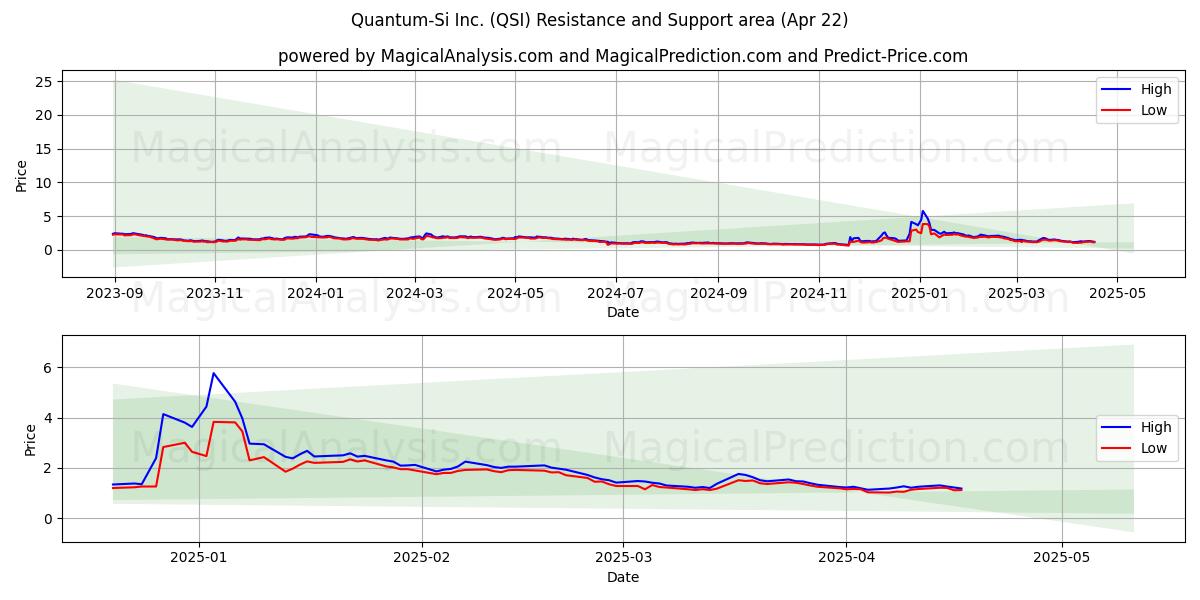Click the 'Date' x-axis label under the top chart
The height and width of the screenshot is (600, 1200).
click(623, 313)
